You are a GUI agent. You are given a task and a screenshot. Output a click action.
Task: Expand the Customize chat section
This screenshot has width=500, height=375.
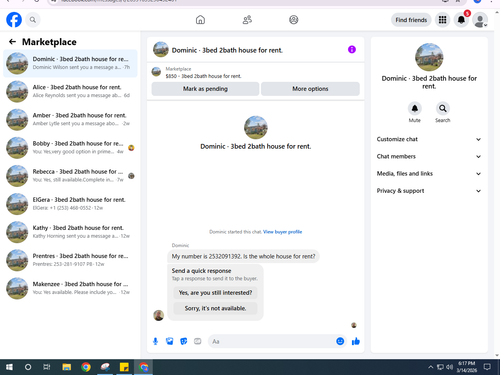pos(429,139)
